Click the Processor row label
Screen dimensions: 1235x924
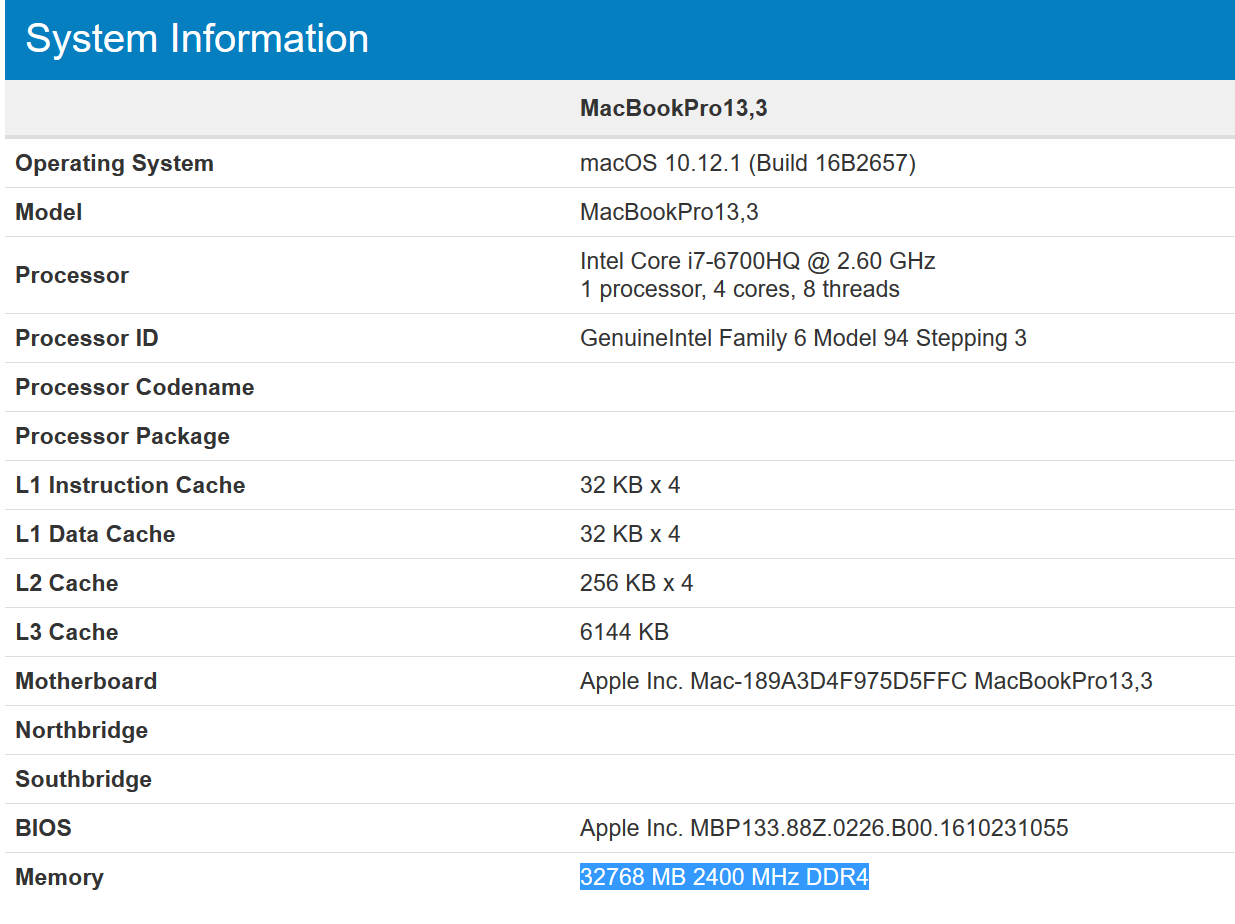72,275
